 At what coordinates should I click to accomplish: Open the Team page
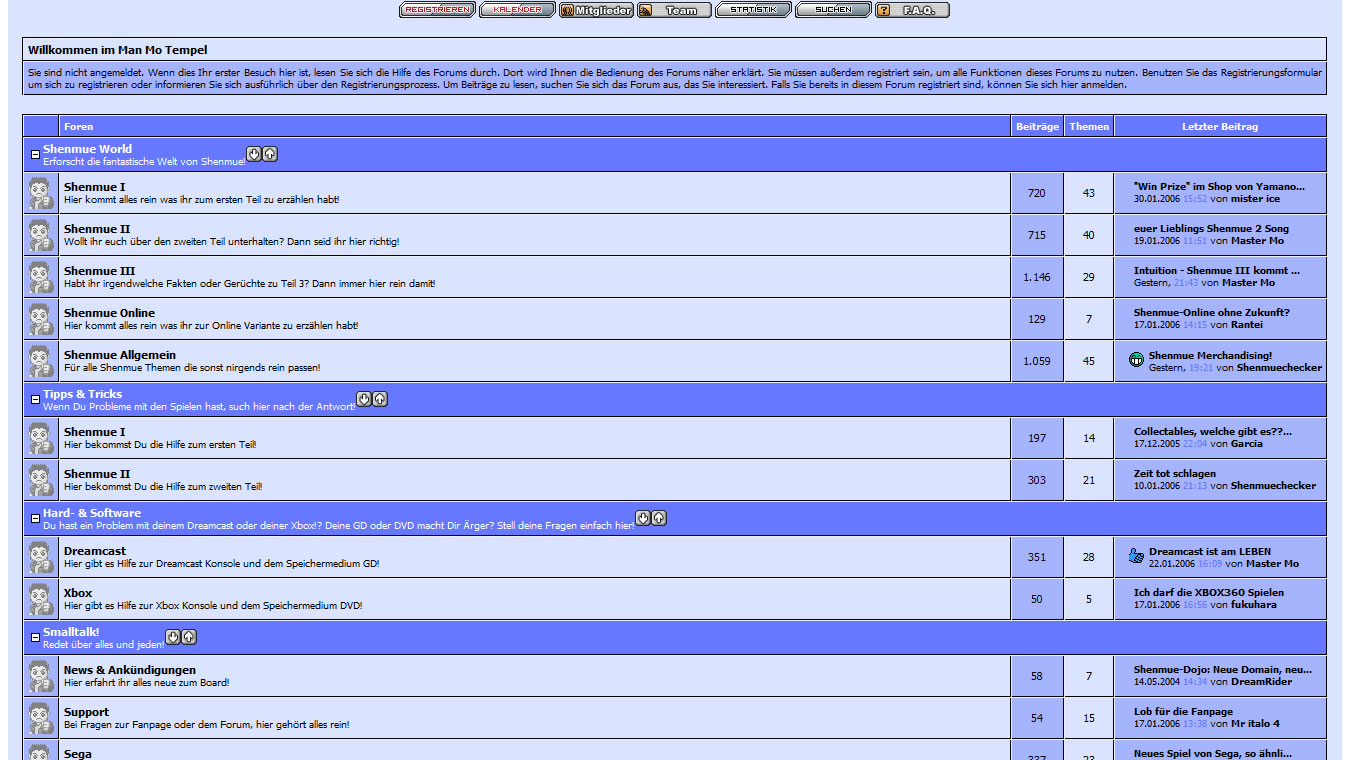tap(674, 10)
